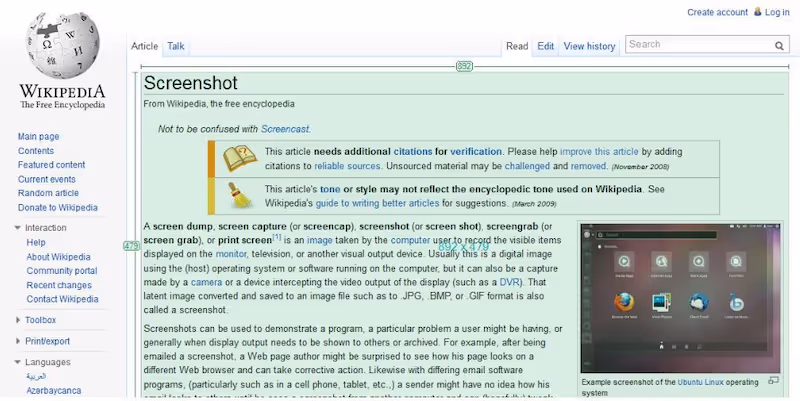The image size is (800, 401).
Task: Click Donate to Wikipedia link
Action: point(58,207)
